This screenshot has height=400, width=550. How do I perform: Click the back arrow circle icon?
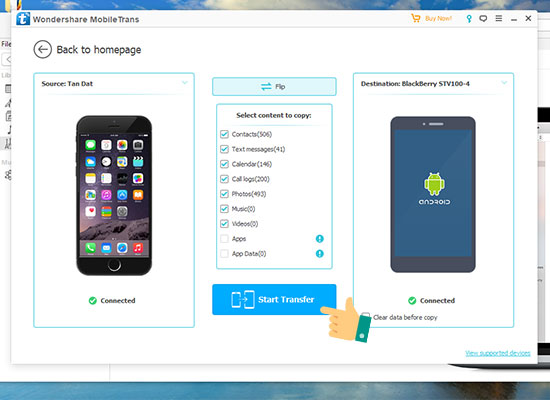pos(43,49)
